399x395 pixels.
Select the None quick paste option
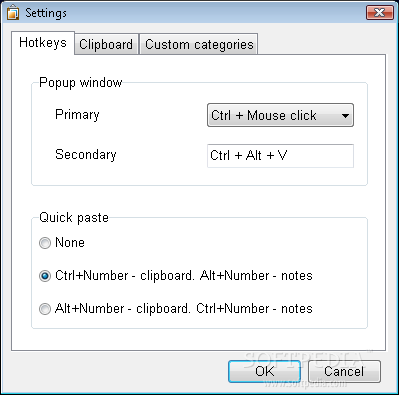coord(45,243)
